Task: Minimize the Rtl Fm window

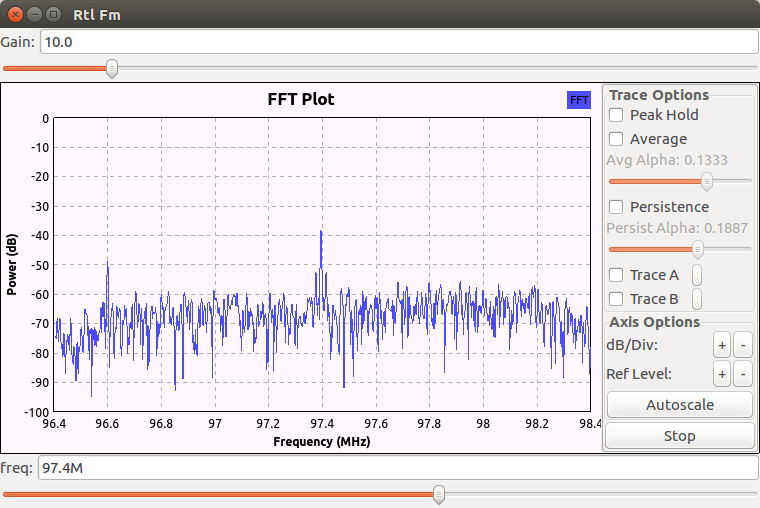Action: [34, 15]
